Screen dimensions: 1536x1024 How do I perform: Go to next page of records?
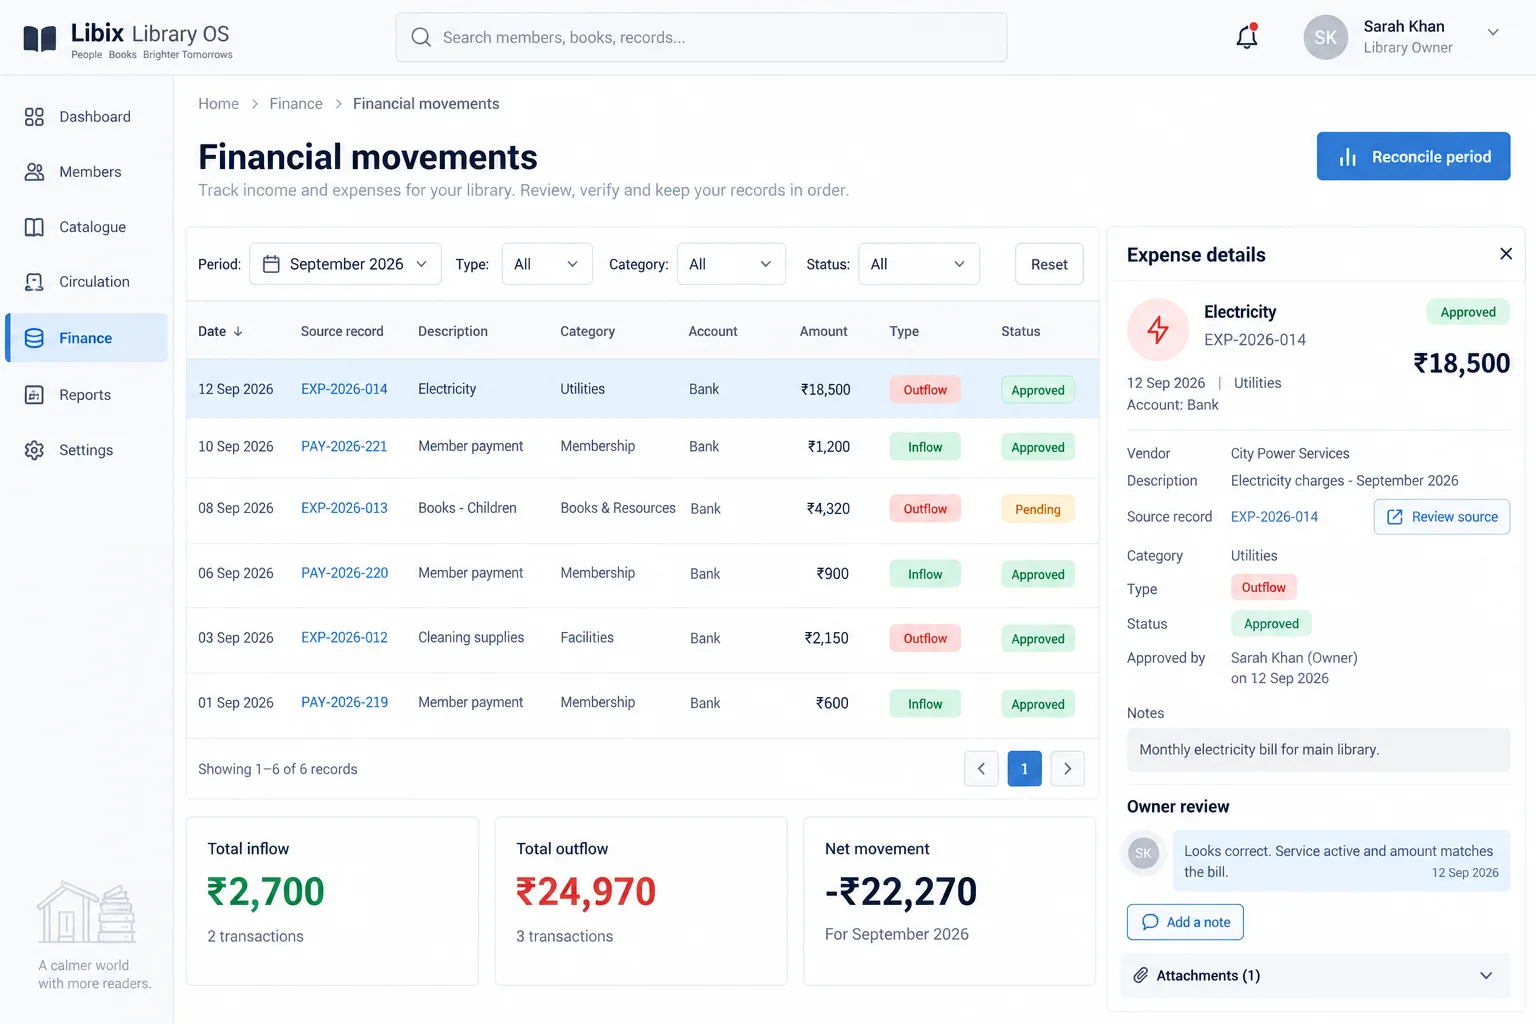coord(1068,768)
